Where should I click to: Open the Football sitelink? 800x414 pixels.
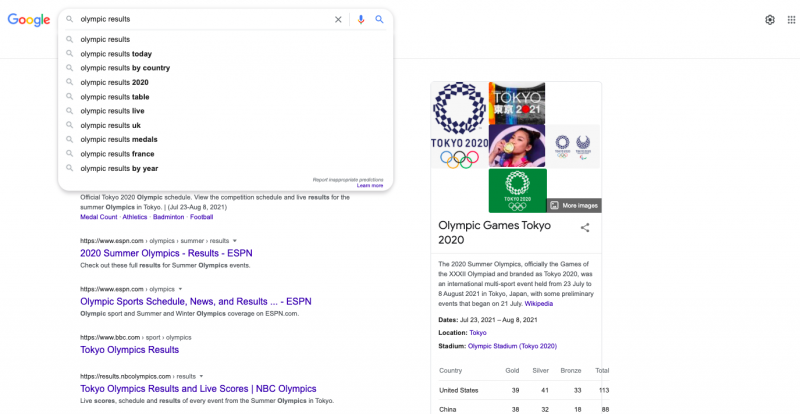click(202, 217)
